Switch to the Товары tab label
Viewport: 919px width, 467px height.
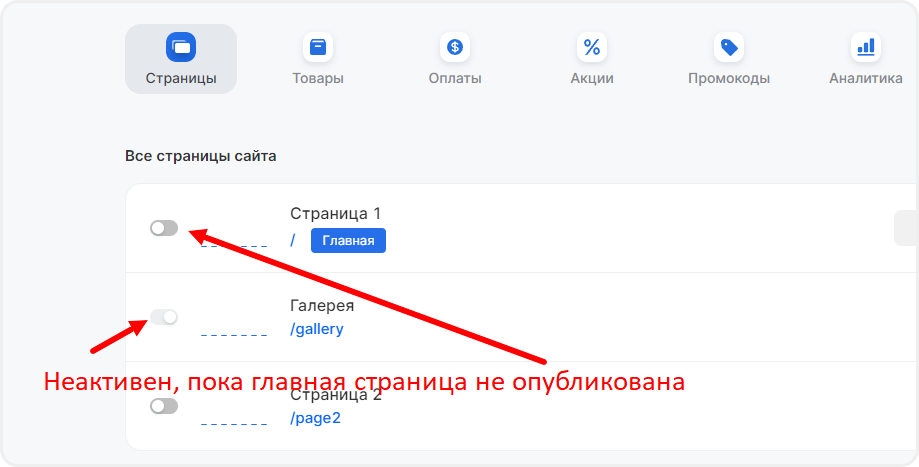tap(318, 79)
